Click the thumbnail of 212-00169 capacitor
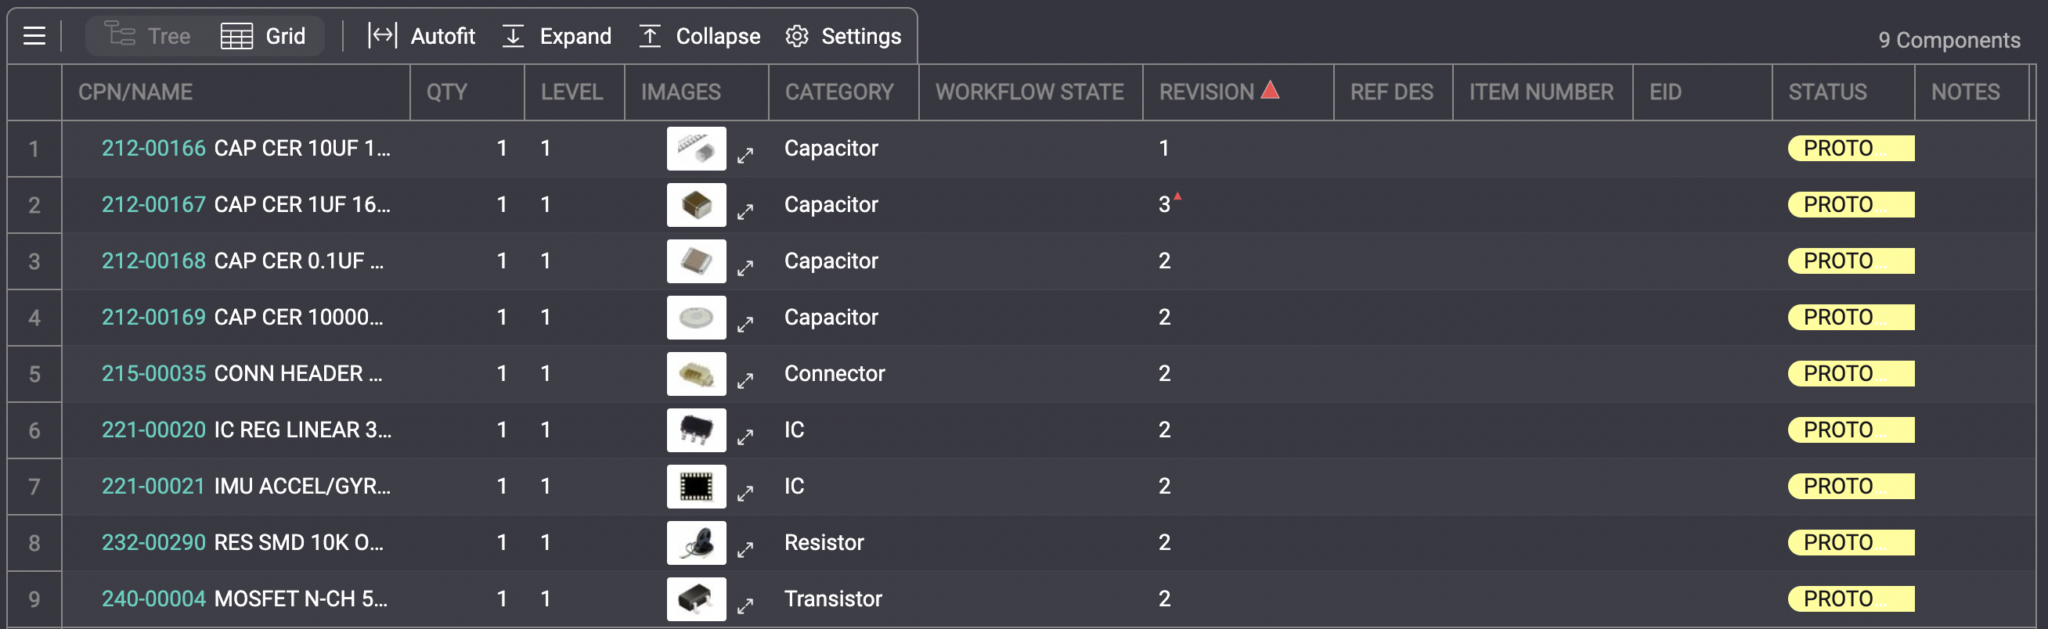Viewport: 2048px width, 629px height. 696,318
